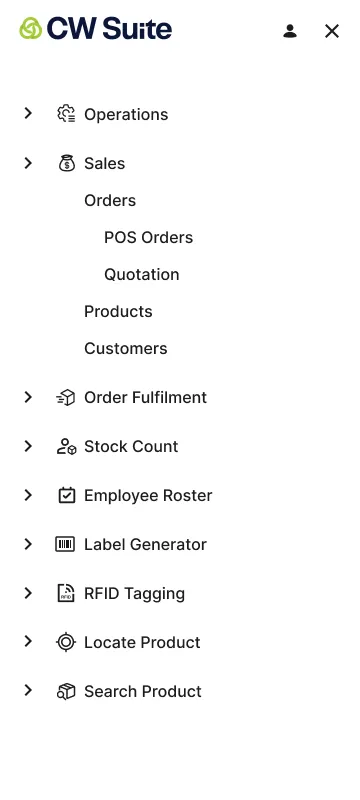Expand the Order Fulfilment chevron
The height and width of the screenshot is (800, 360).
coord(28,396)
